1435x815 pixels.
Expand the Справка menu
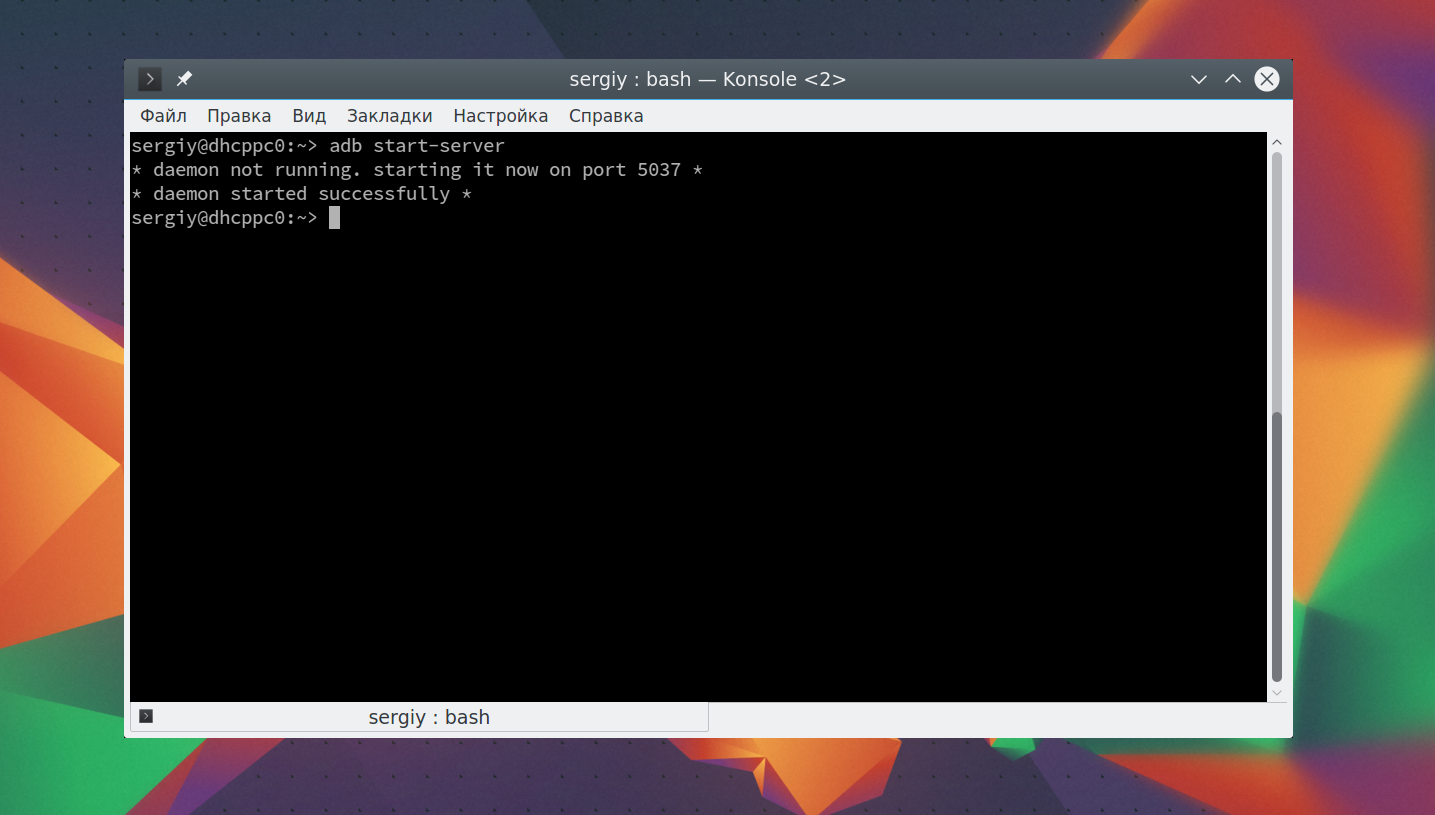coord(605,116)
